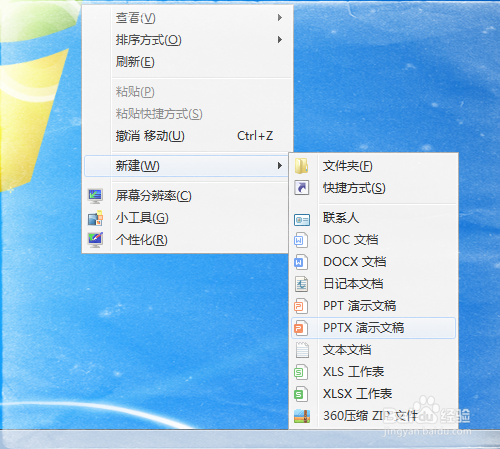Click the folder icon beside 文件夹(F)
The height and width of the screenshot is (449, 500).
302,166
